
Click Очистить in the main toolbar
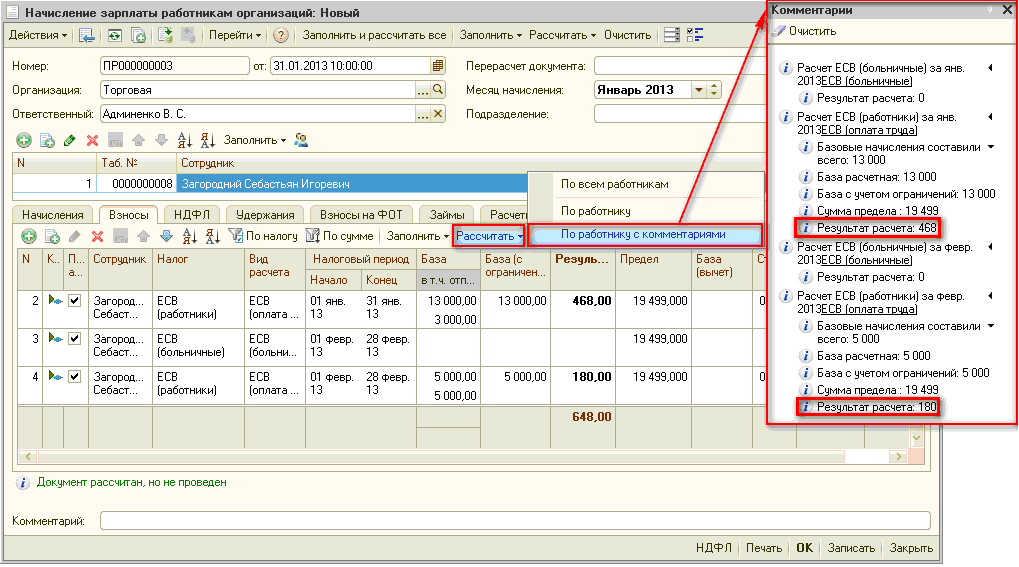[628, 35]
